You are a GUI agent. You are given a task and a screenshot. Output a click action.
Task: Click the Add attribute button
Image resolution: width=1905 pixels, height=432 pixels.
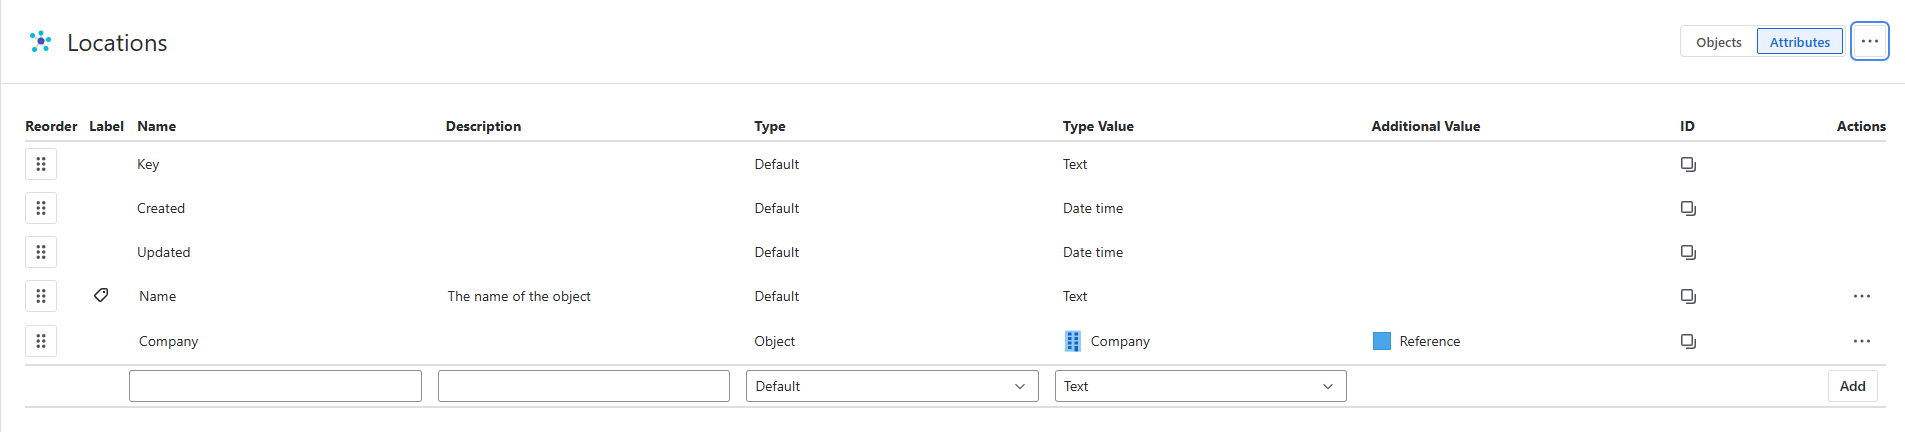pyautogui.click(x=1852, y=386)
